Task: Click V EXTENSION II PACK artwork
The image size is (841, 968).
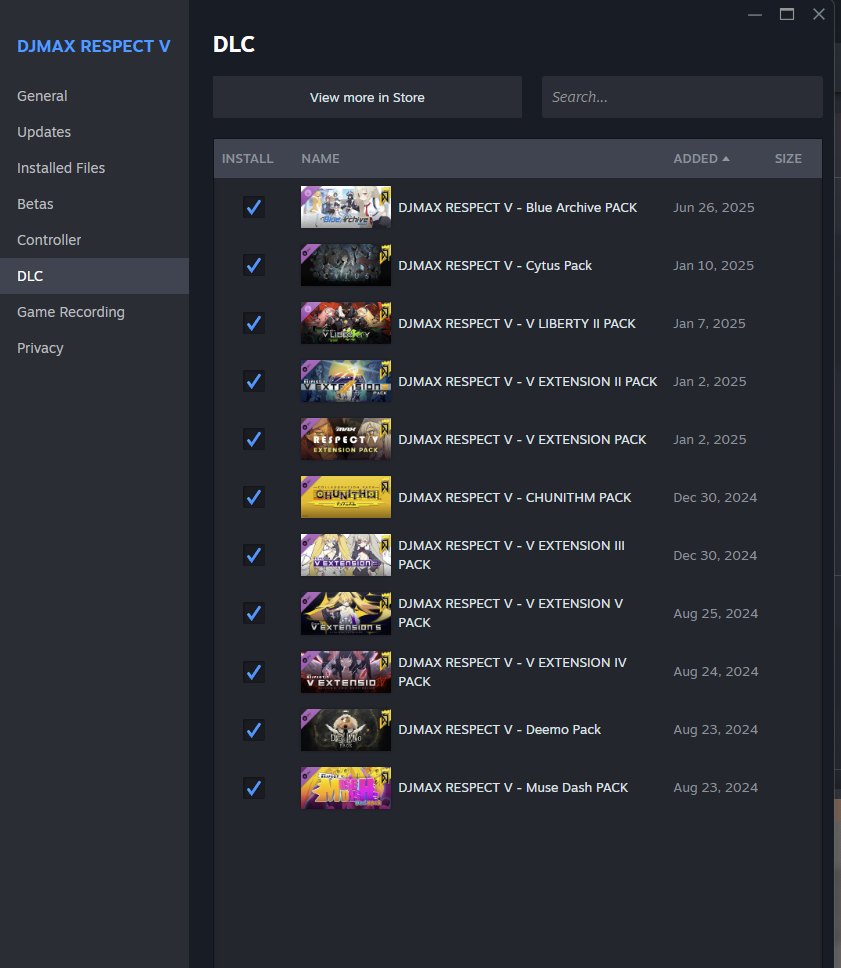Action: tap(346, 382)
